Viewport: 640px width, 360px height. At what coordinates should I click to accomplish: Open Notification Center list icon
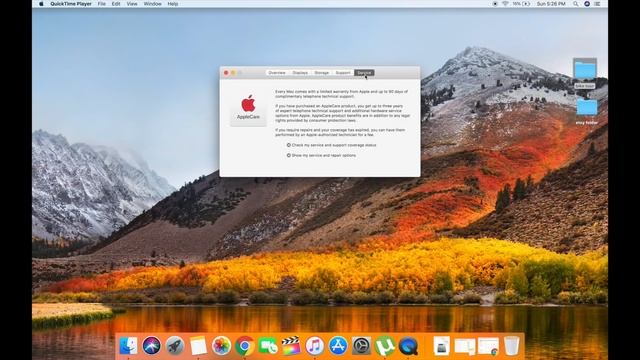[x=598, y=4]
